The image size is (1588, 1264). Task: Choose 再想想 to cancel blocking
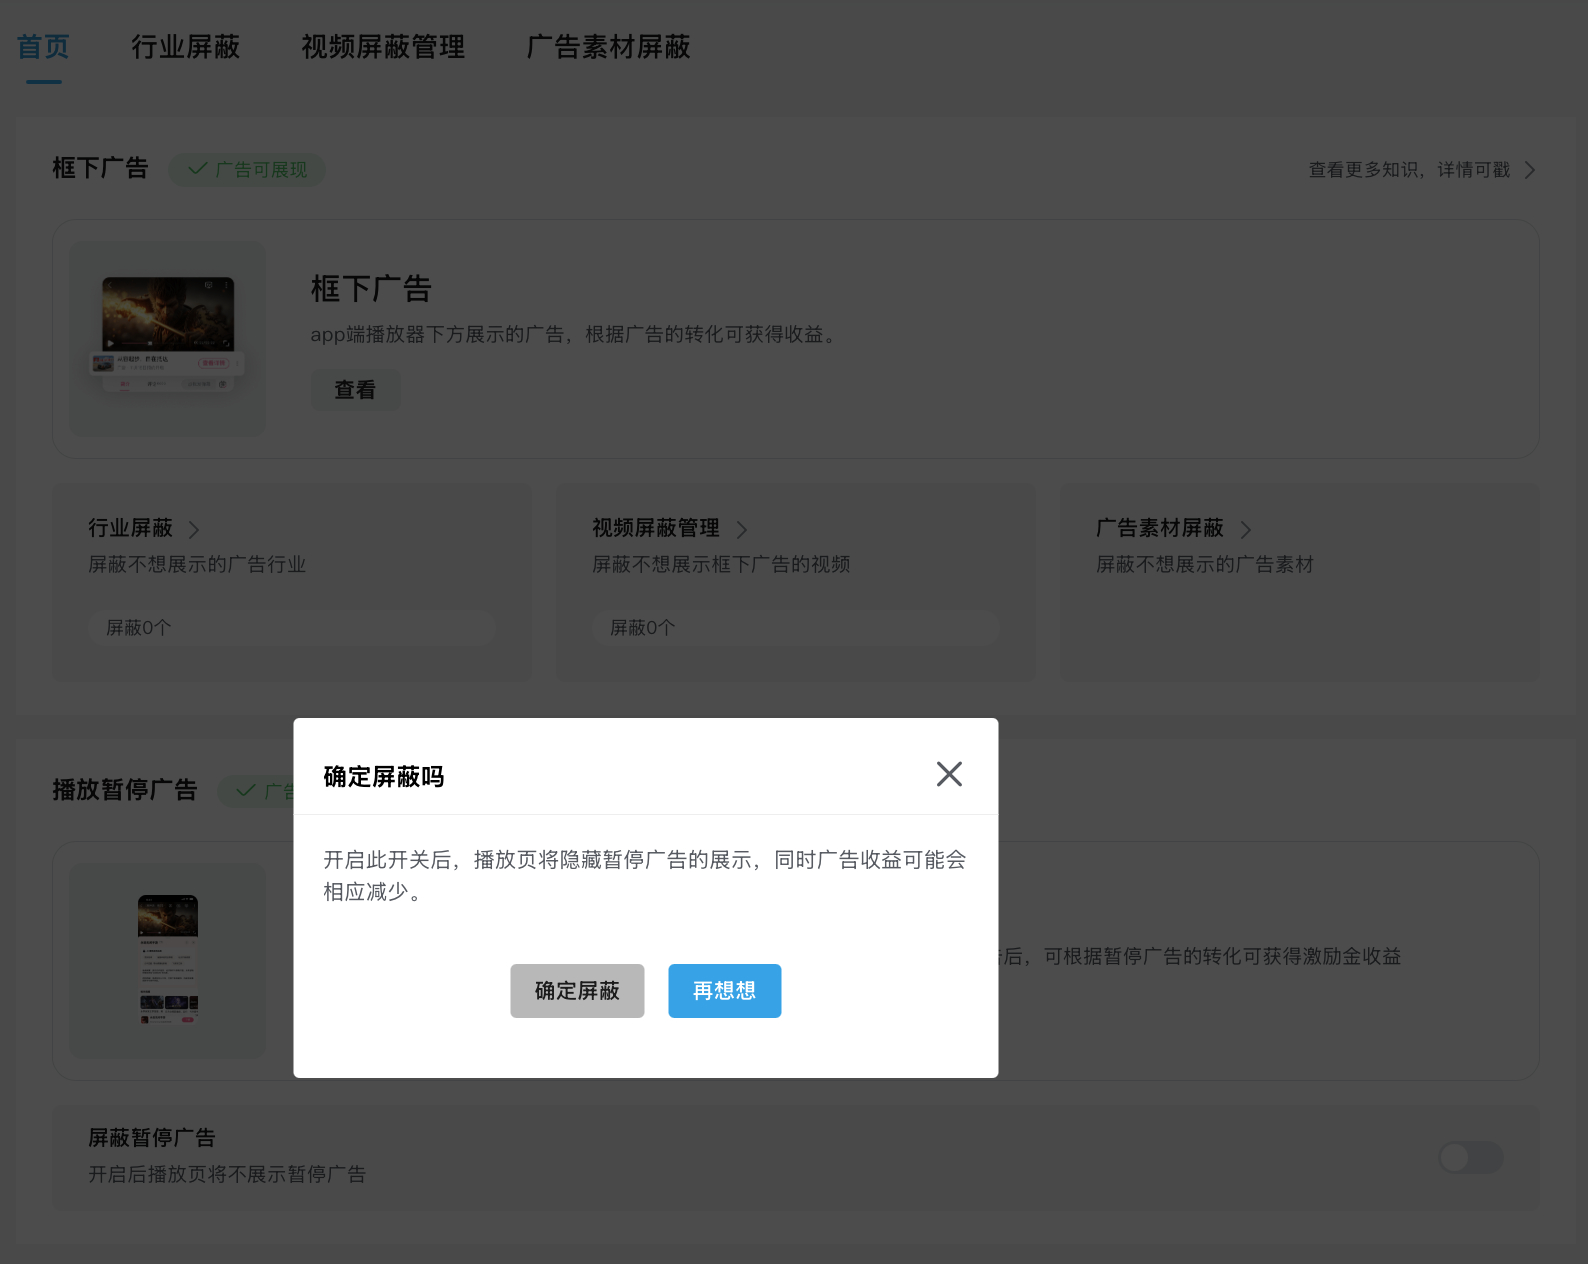[725, 991]
